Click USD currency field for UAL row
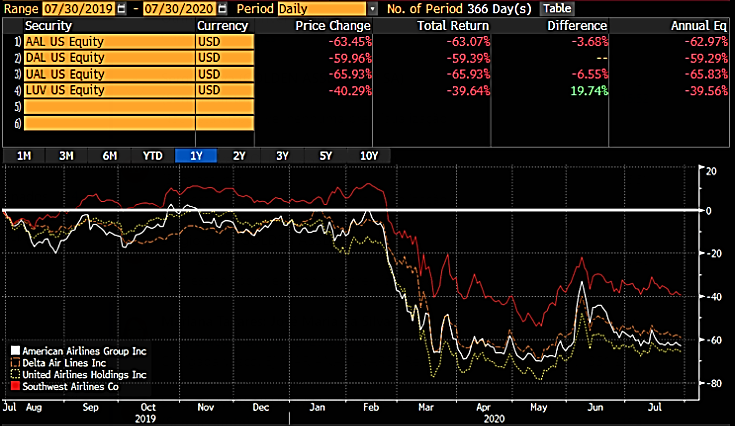Viewport: 735px width, 426px height. (225, 74)
